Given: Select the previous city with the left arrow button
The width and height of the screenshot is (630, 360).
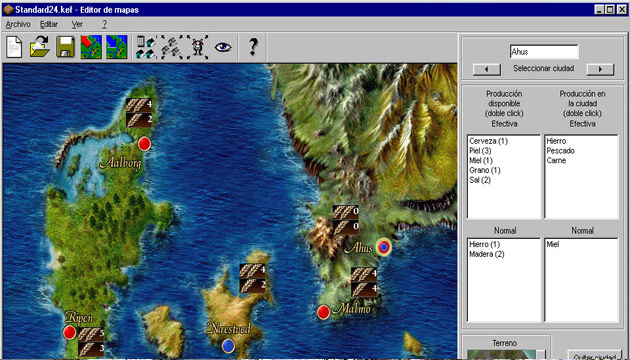Looking at the screenshot, I should tap(487, 69).
